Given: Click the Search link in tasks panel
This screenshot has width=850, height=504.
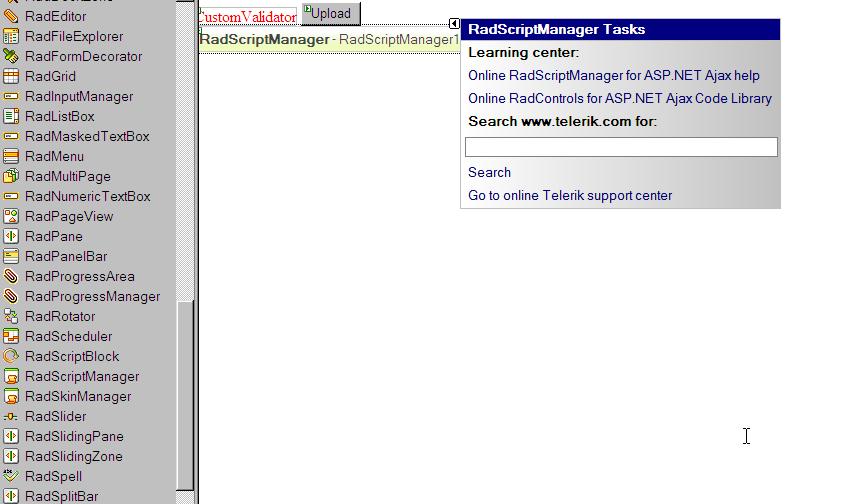Looking at the screenshot, I should pyautogui.click(x=490, y=172).
